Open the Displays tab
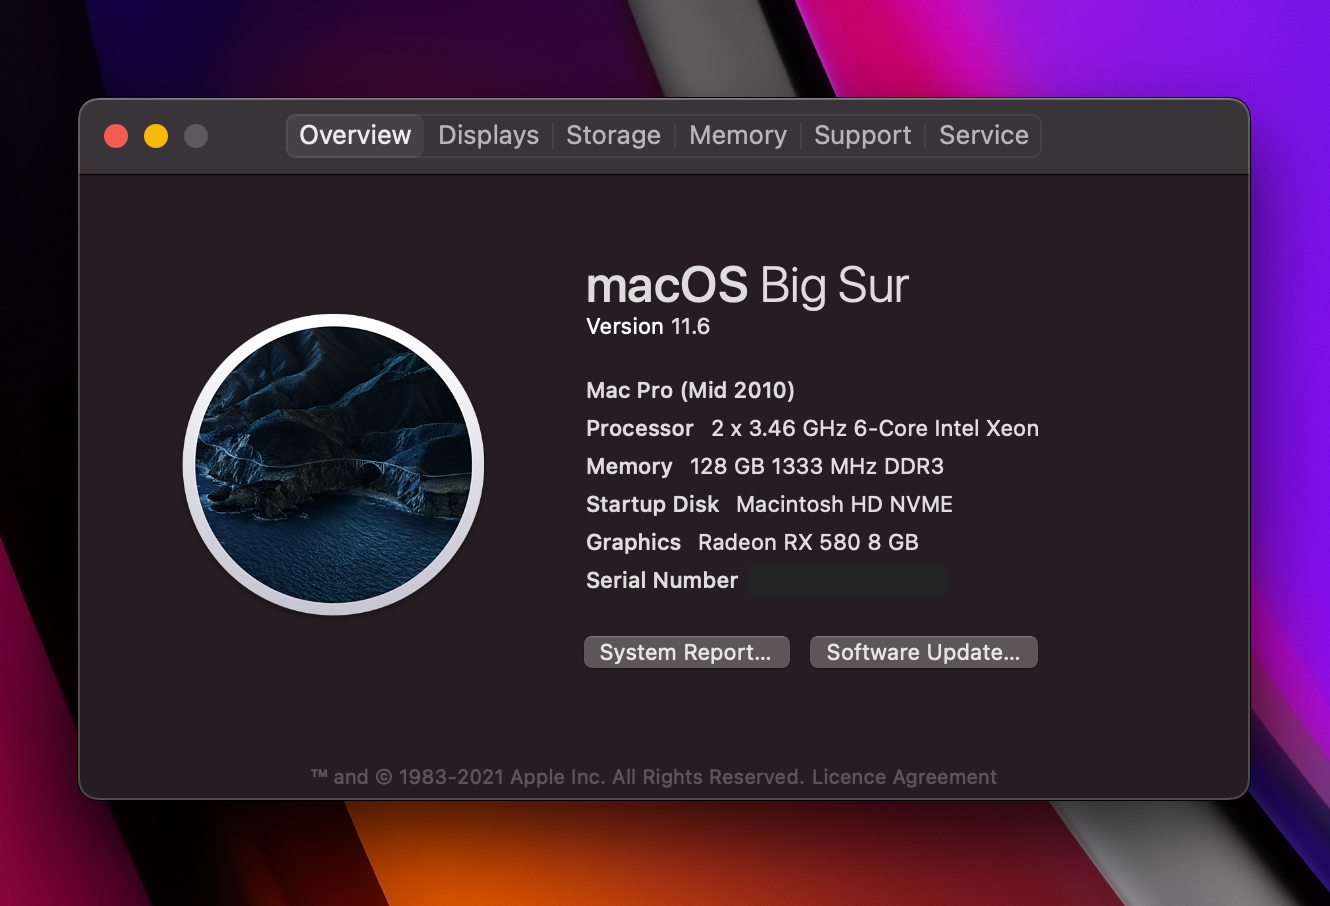The width and height of the screenshot is (1330, 906). [488, 136]
